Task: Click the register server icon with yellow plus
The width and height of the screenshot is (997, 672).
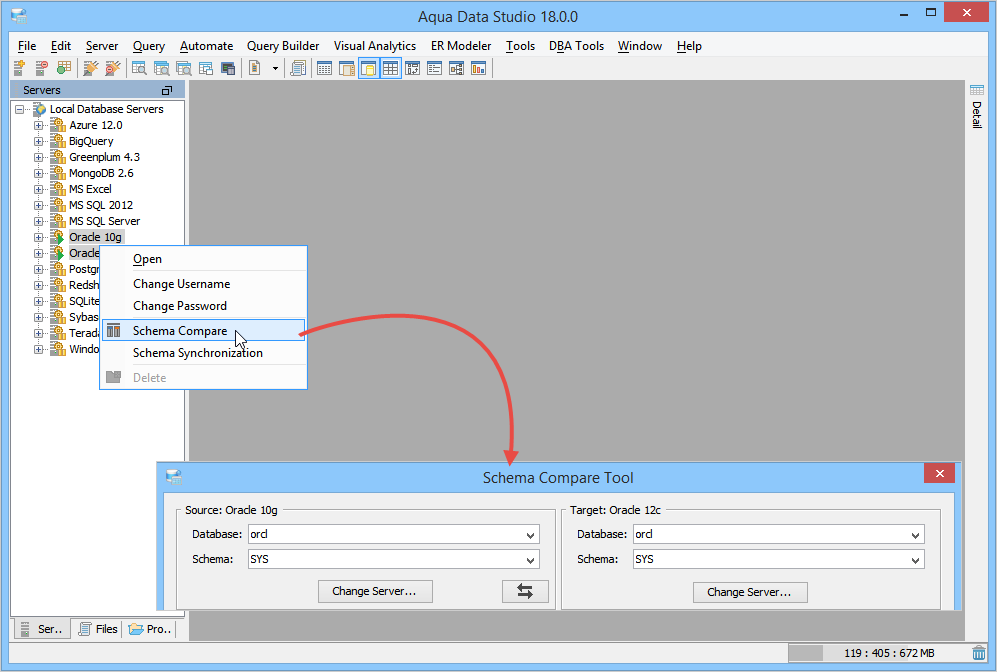Action: 19,68
